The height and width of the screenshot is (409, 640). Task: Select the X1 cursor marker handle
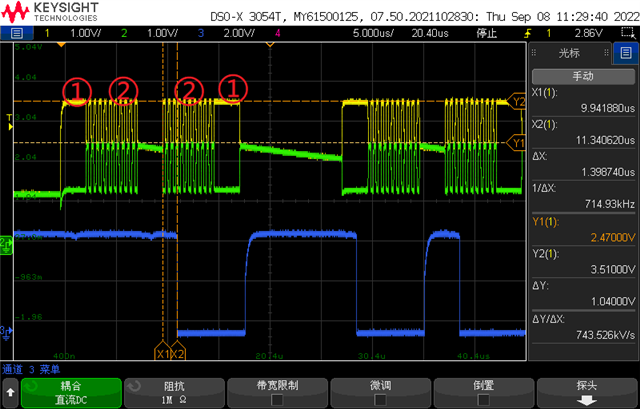(x=162, y=352)
